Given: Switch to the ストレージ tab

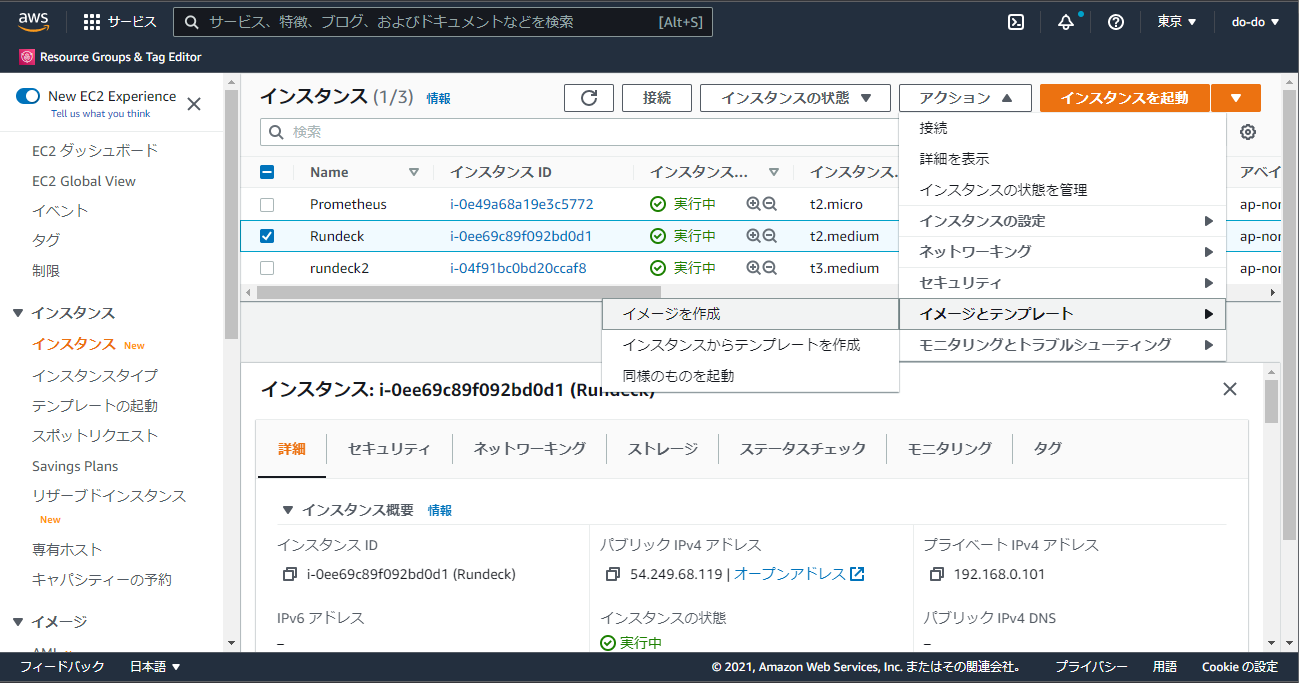Looking at the screenshot, I should [x=663, y=449].
